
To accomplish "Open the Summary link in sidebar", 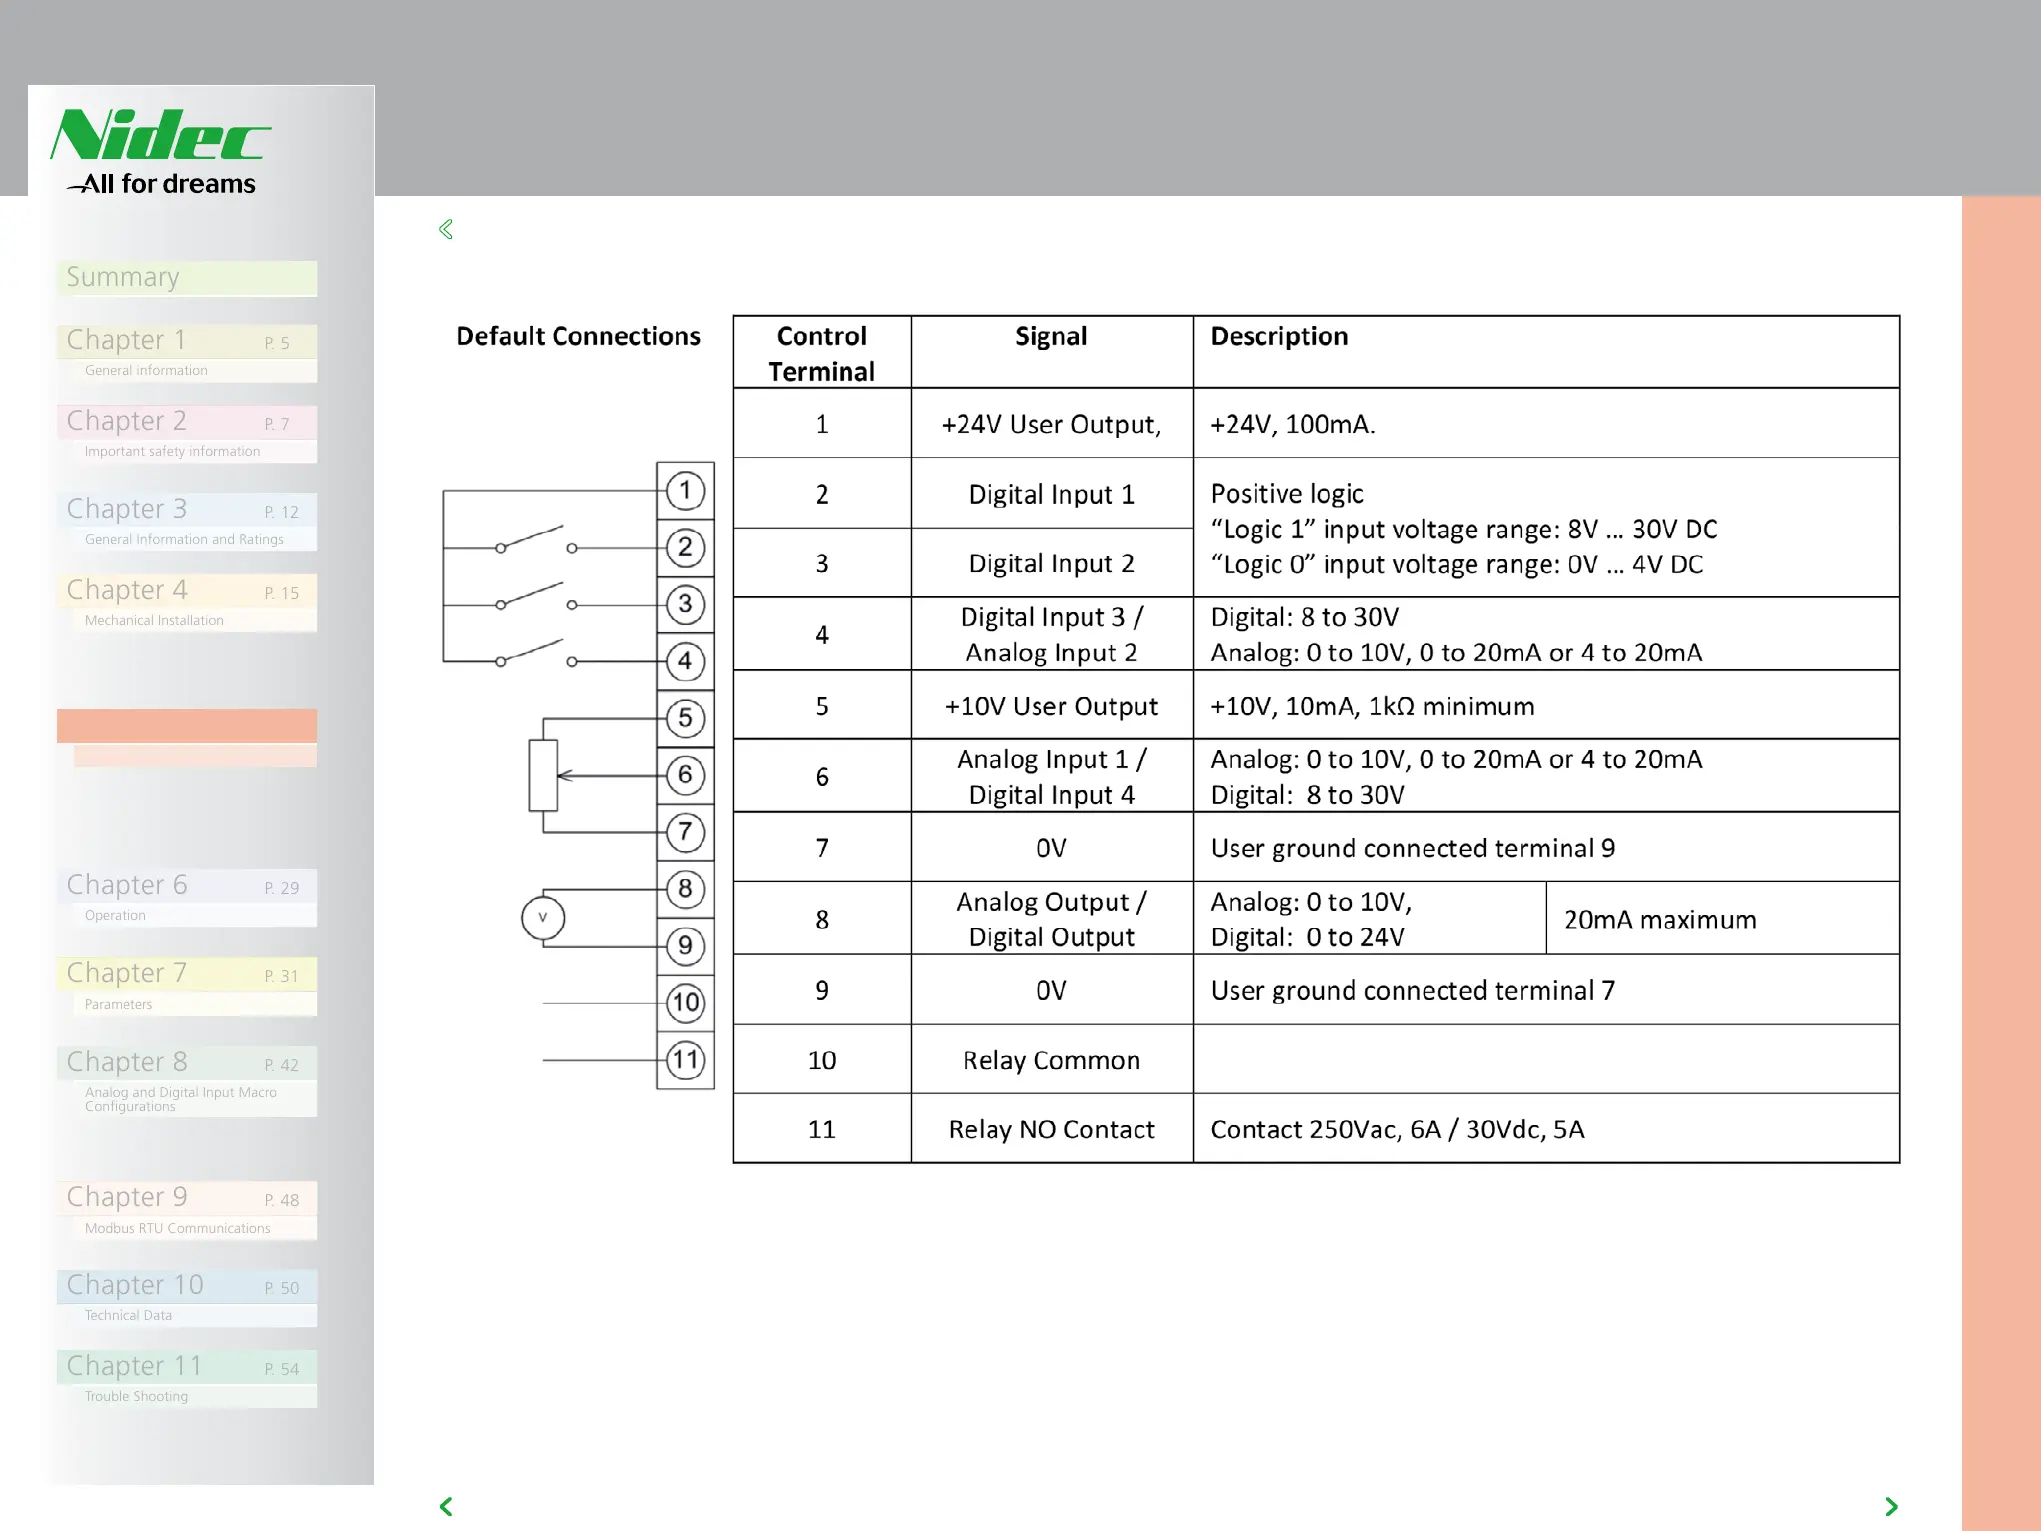I will (x=187, y=278).
